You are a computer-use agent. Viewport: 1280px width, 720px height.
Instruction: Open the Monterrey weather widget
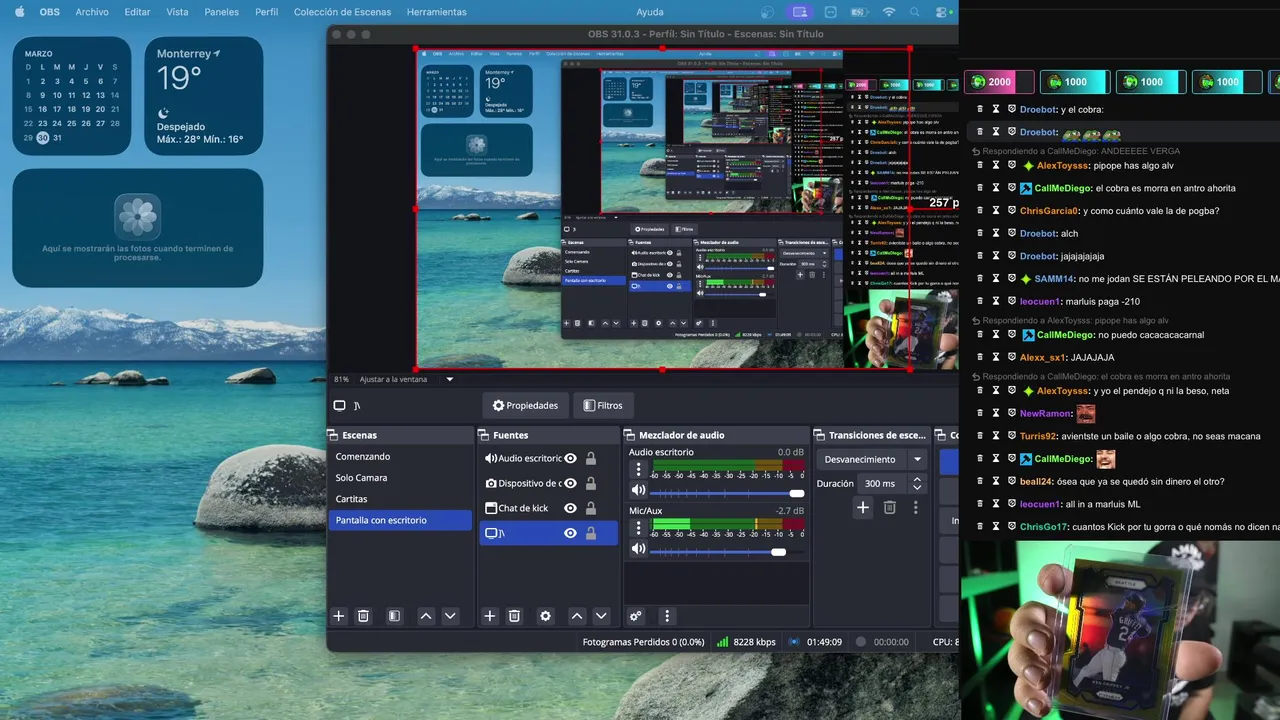[204, 96]
